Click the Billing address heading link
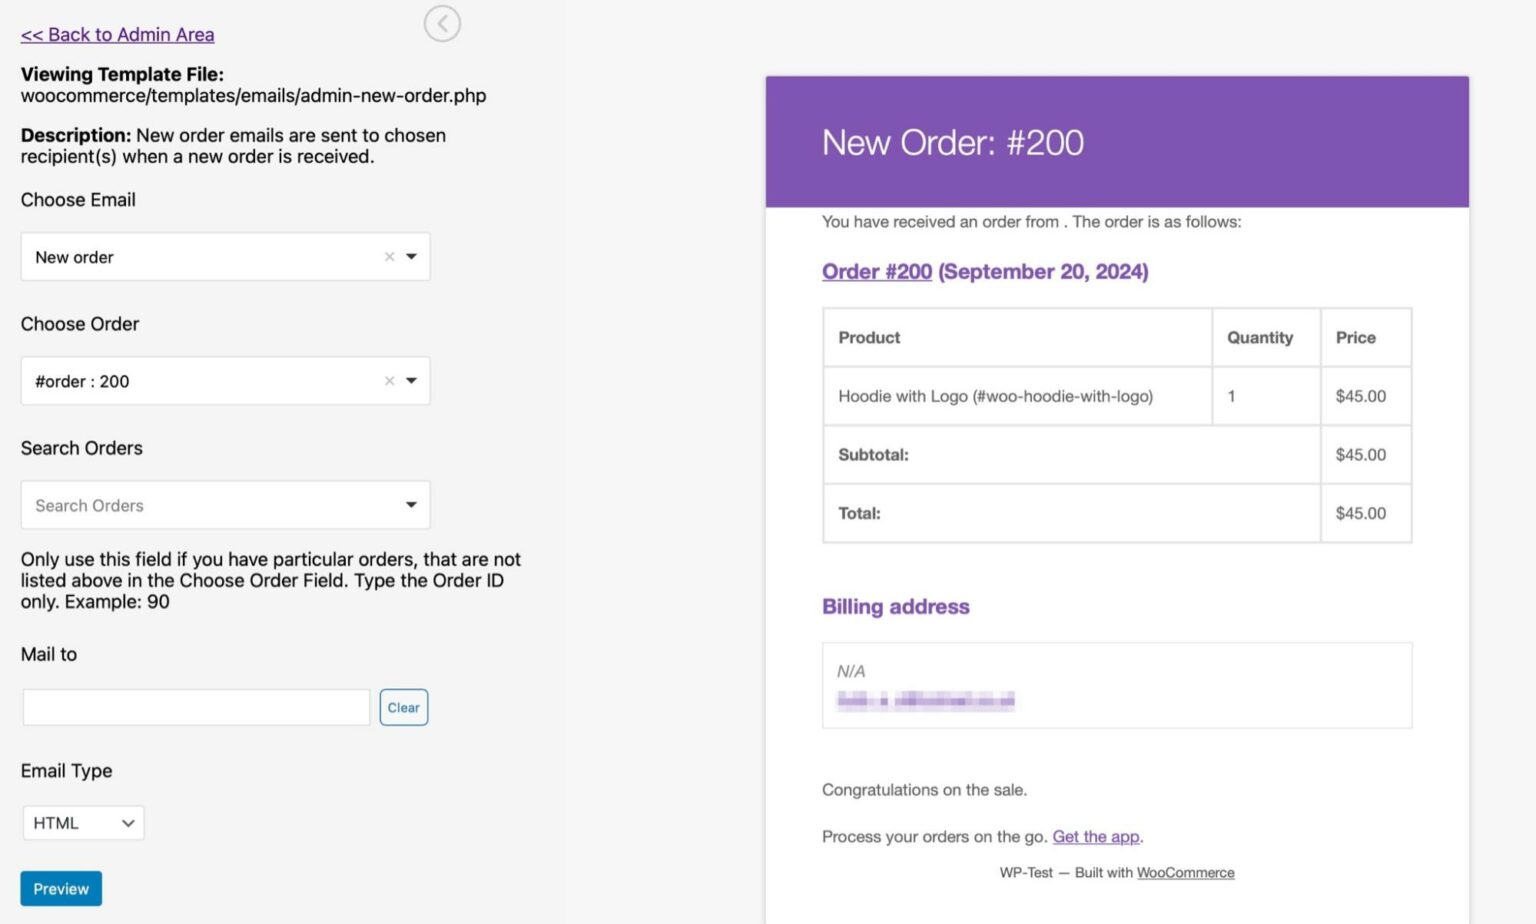 pyautogui.click(x=895, y=606)
